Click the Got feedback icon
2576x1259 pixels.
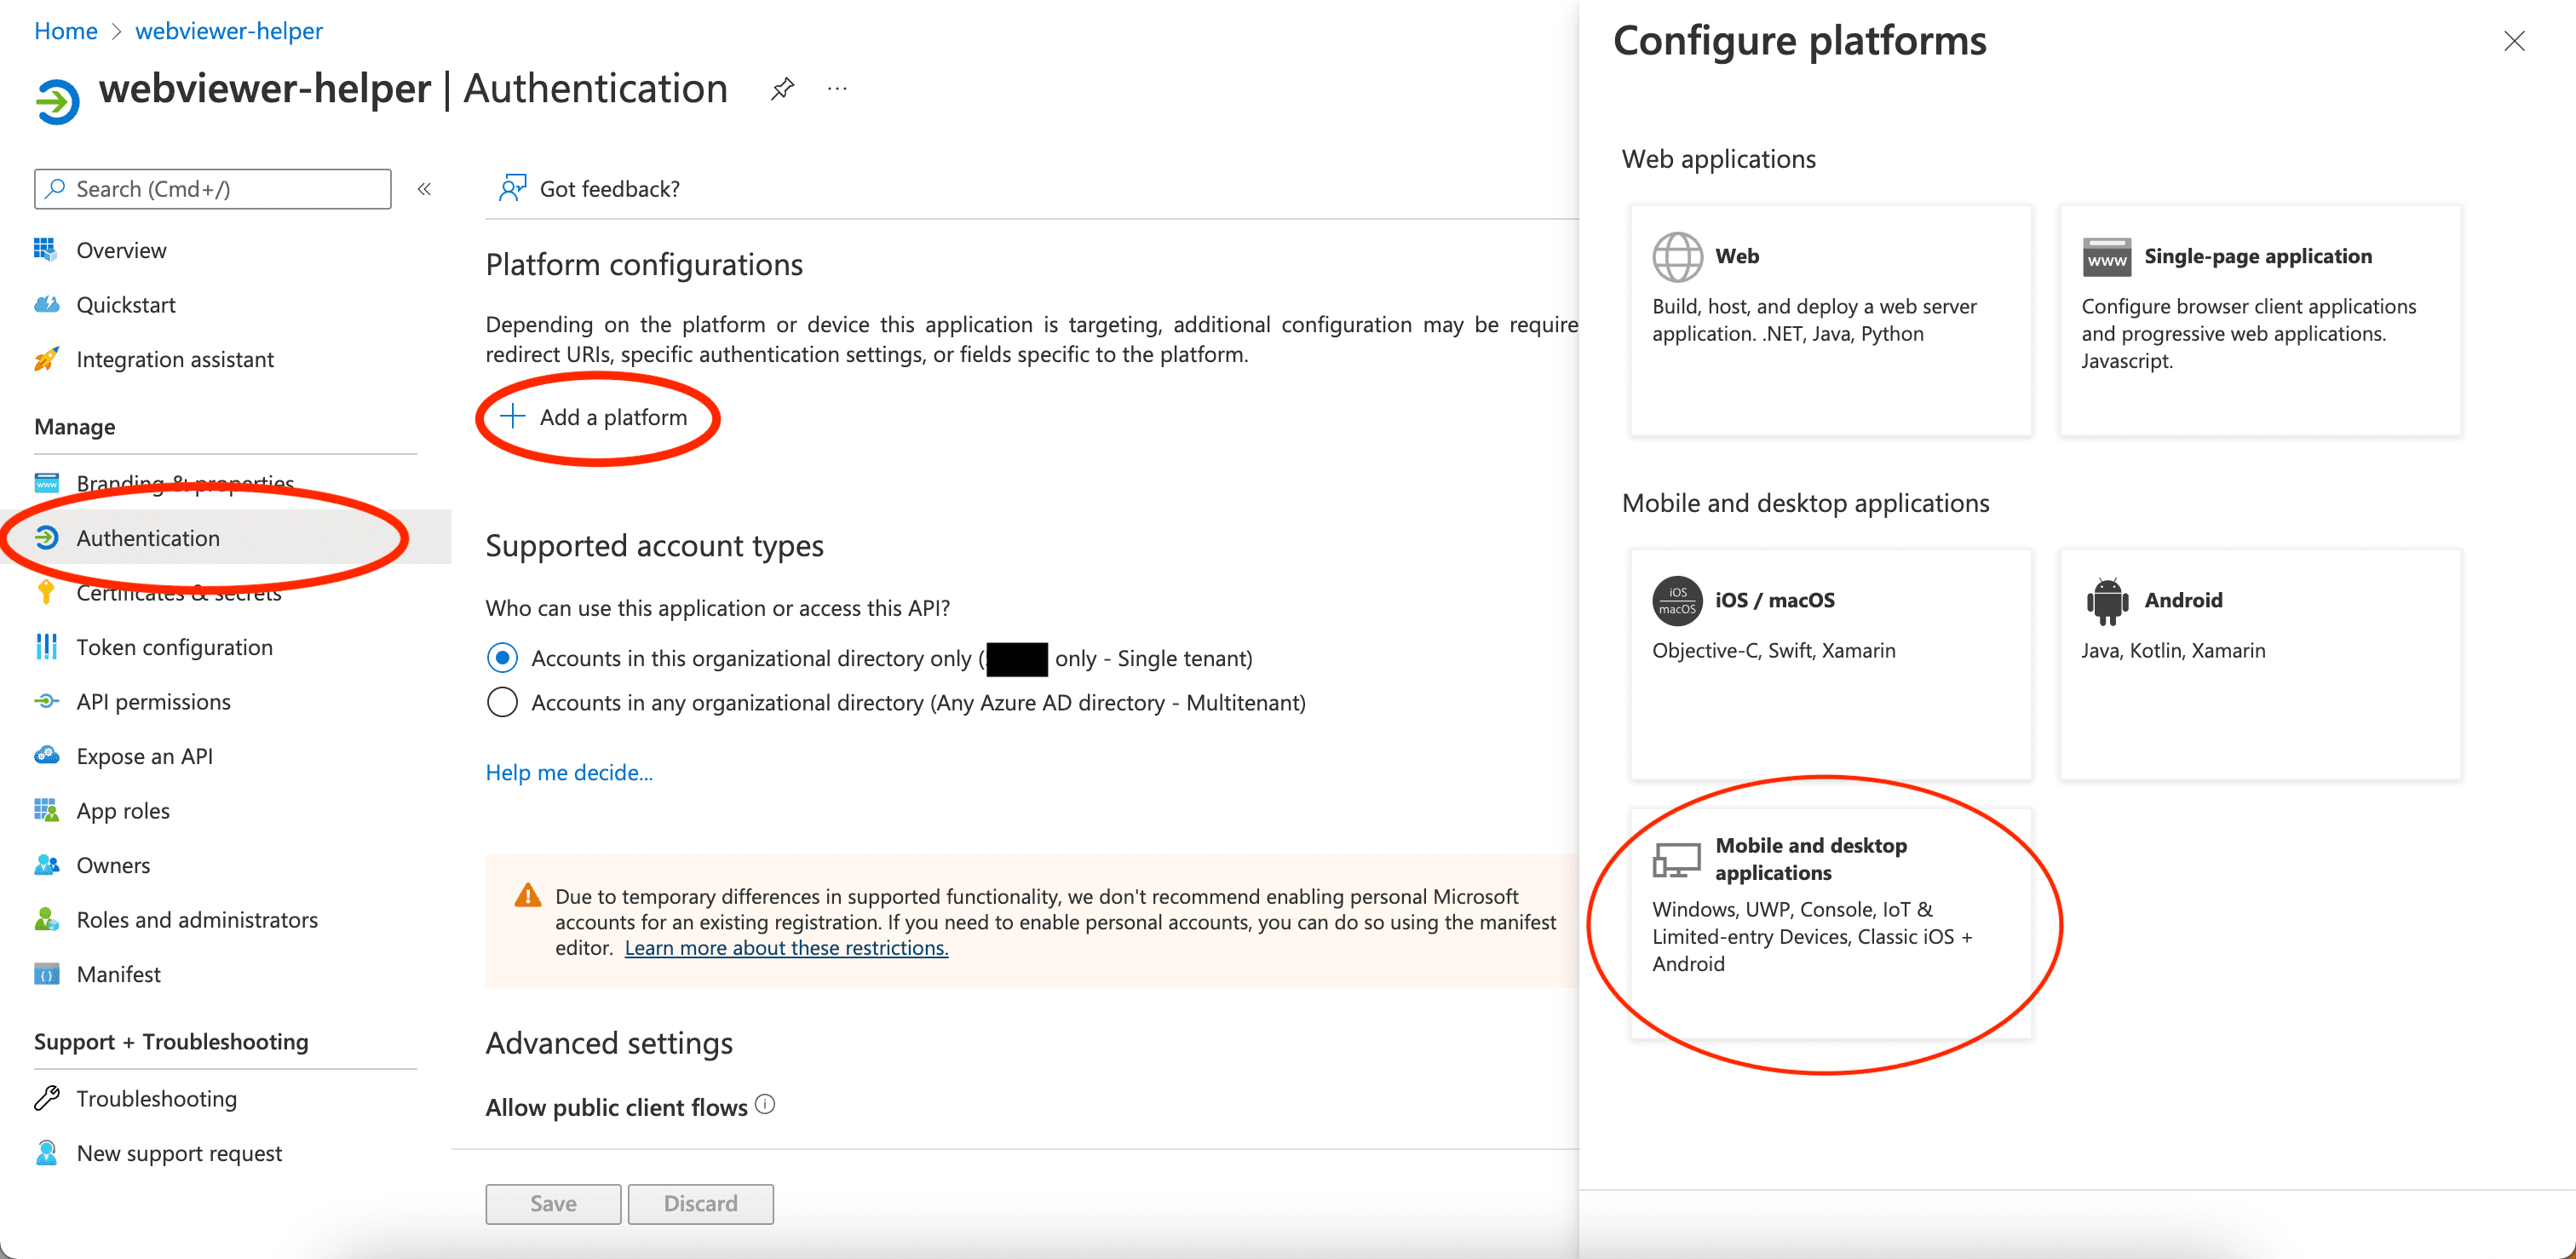513,188
